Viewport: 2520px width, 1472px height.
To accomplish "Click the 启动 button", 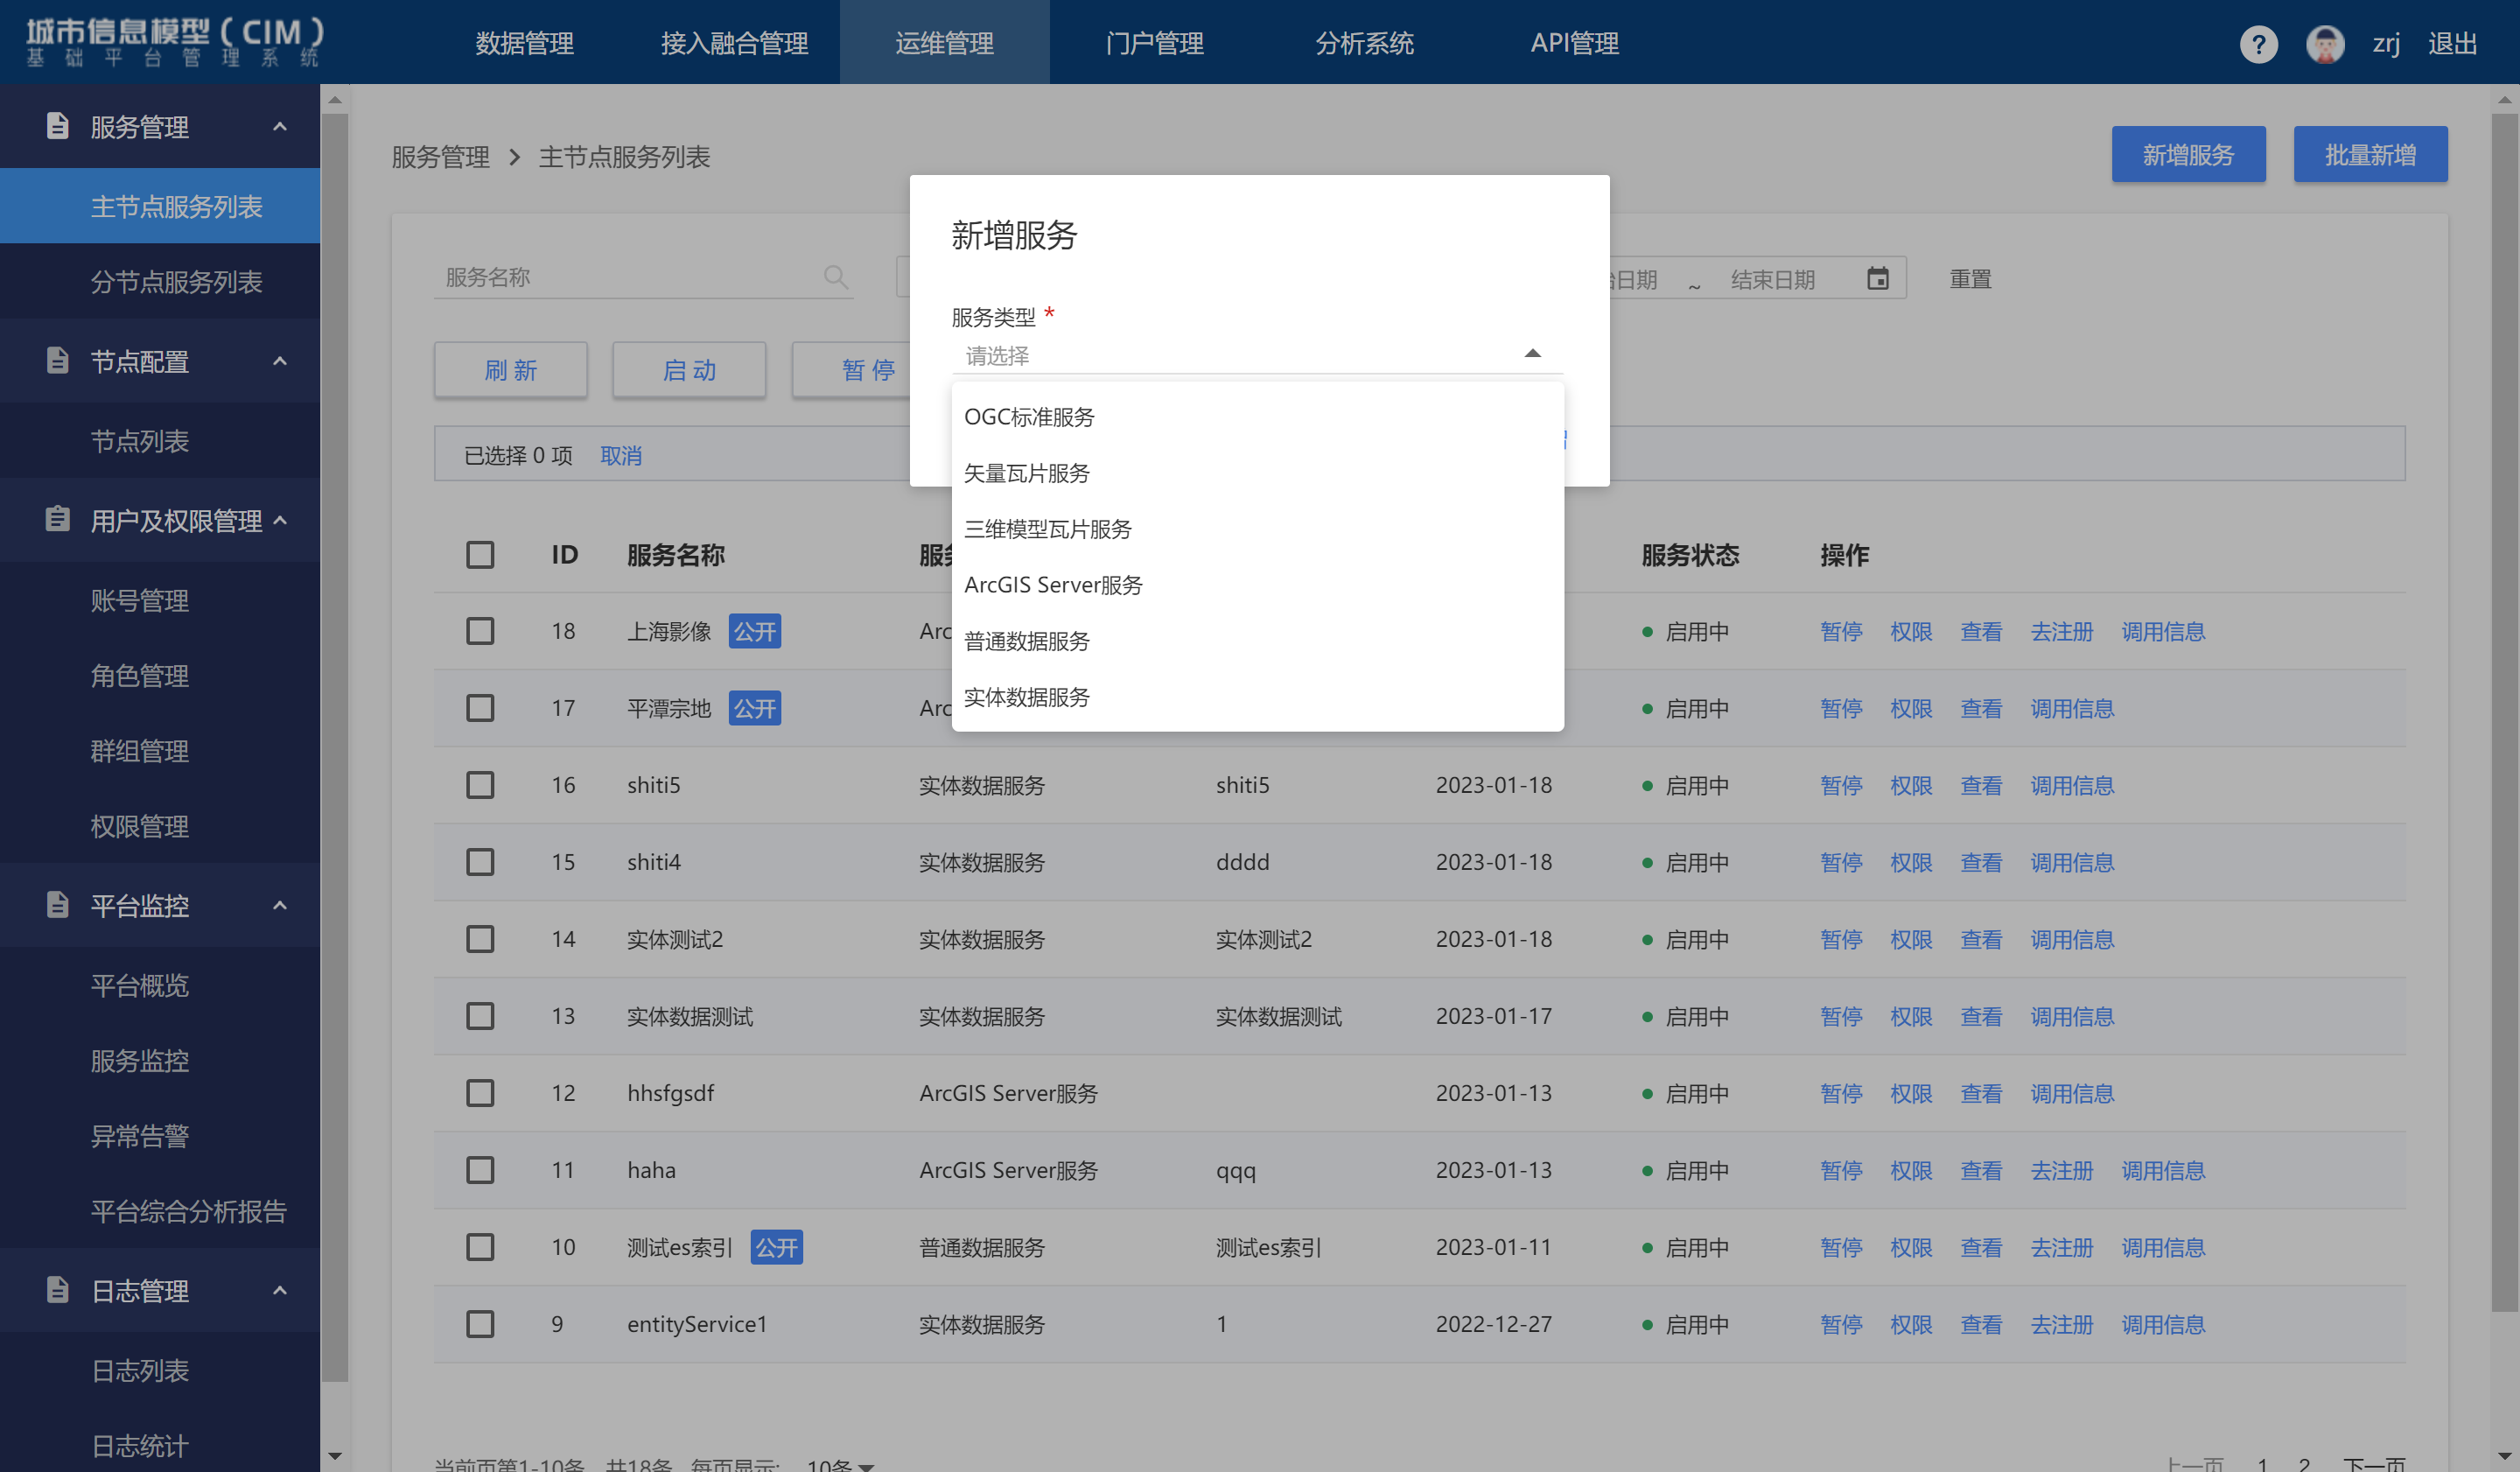I will 689,370.
